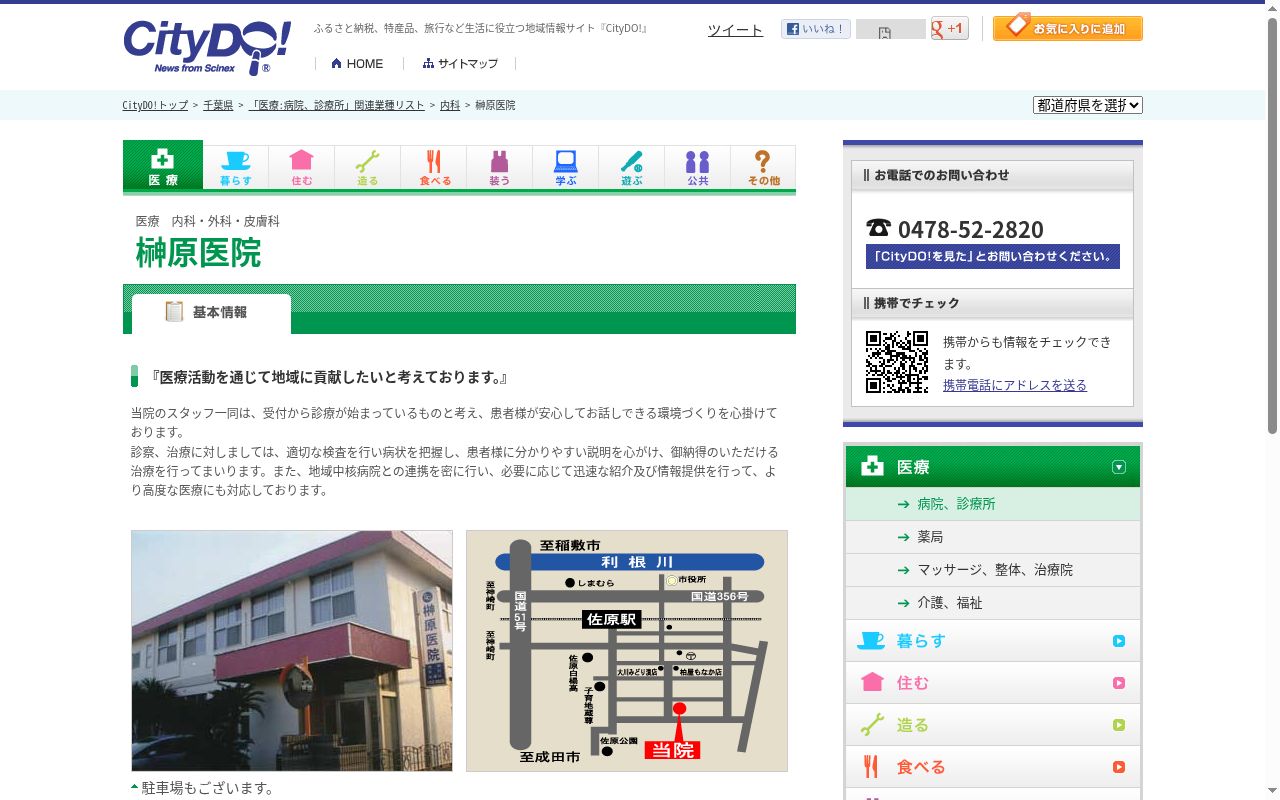Open the サイトマップ link
1280x800 pixels.
[460, 64]
